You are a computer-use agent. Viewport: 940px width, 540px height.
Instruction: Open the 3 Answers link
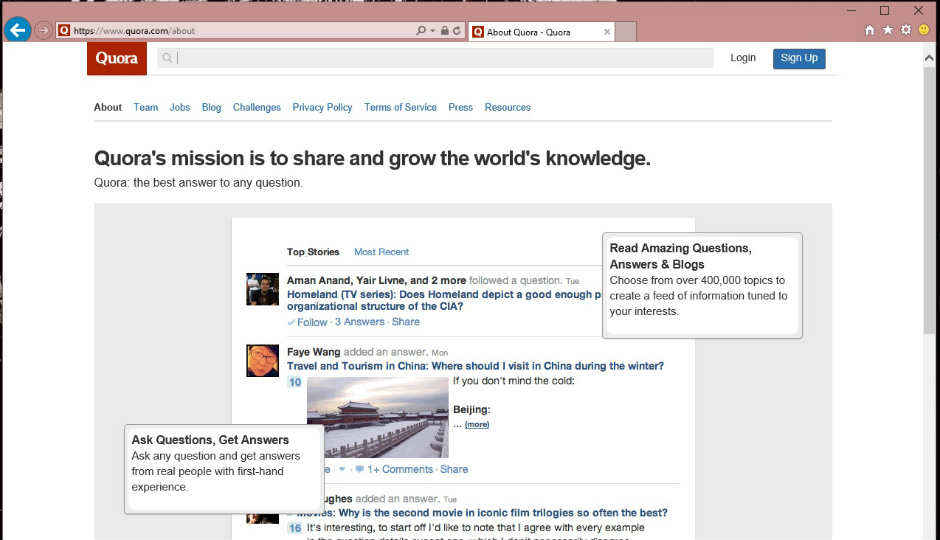(x=360, y=322)
